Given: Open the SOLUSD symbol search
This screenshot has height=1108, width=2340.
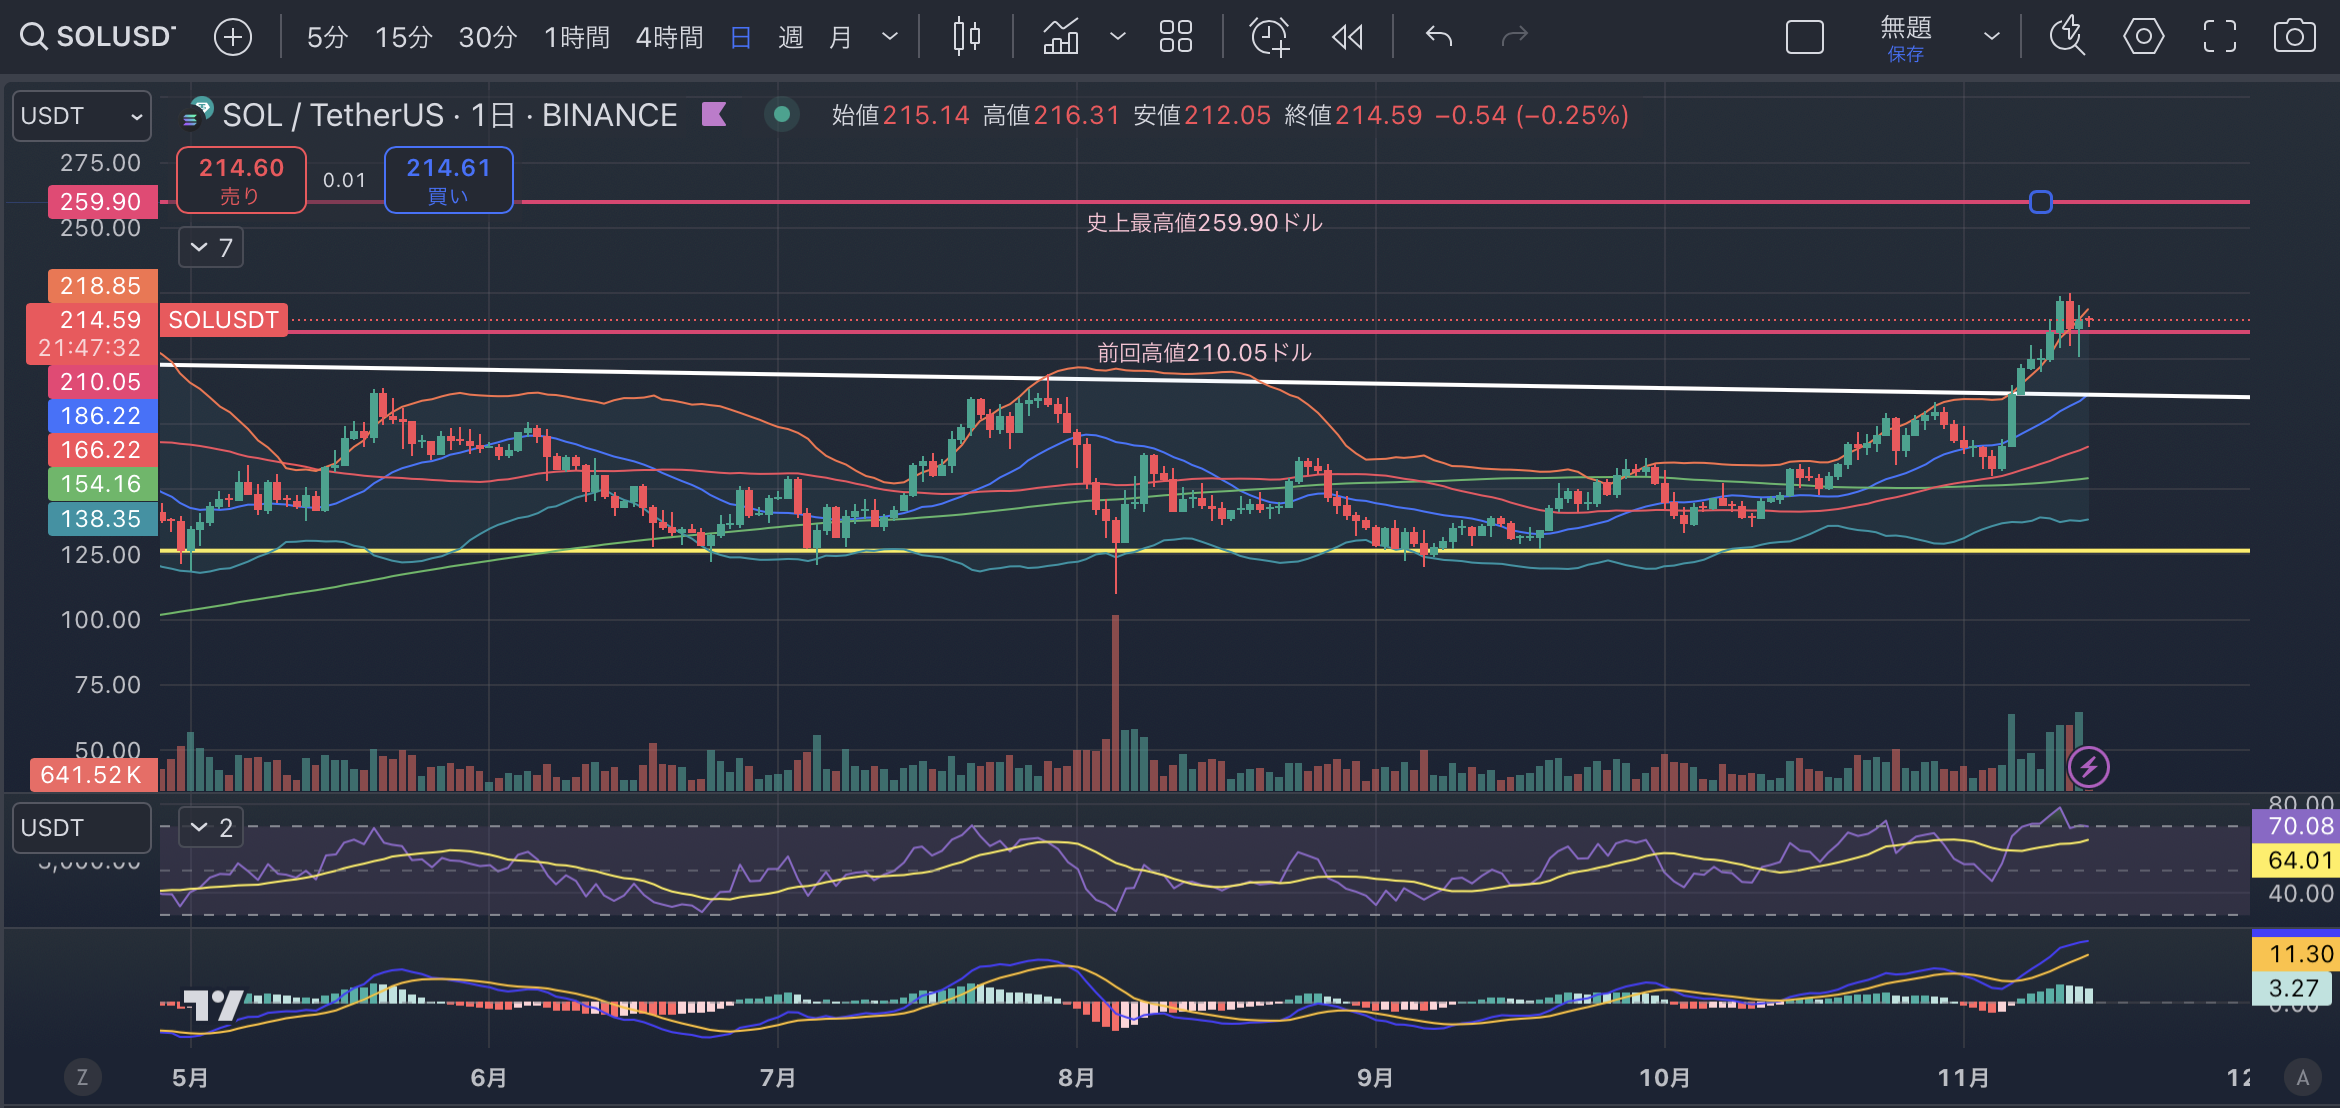Looking at the screenshot, I should coord(98,37).
